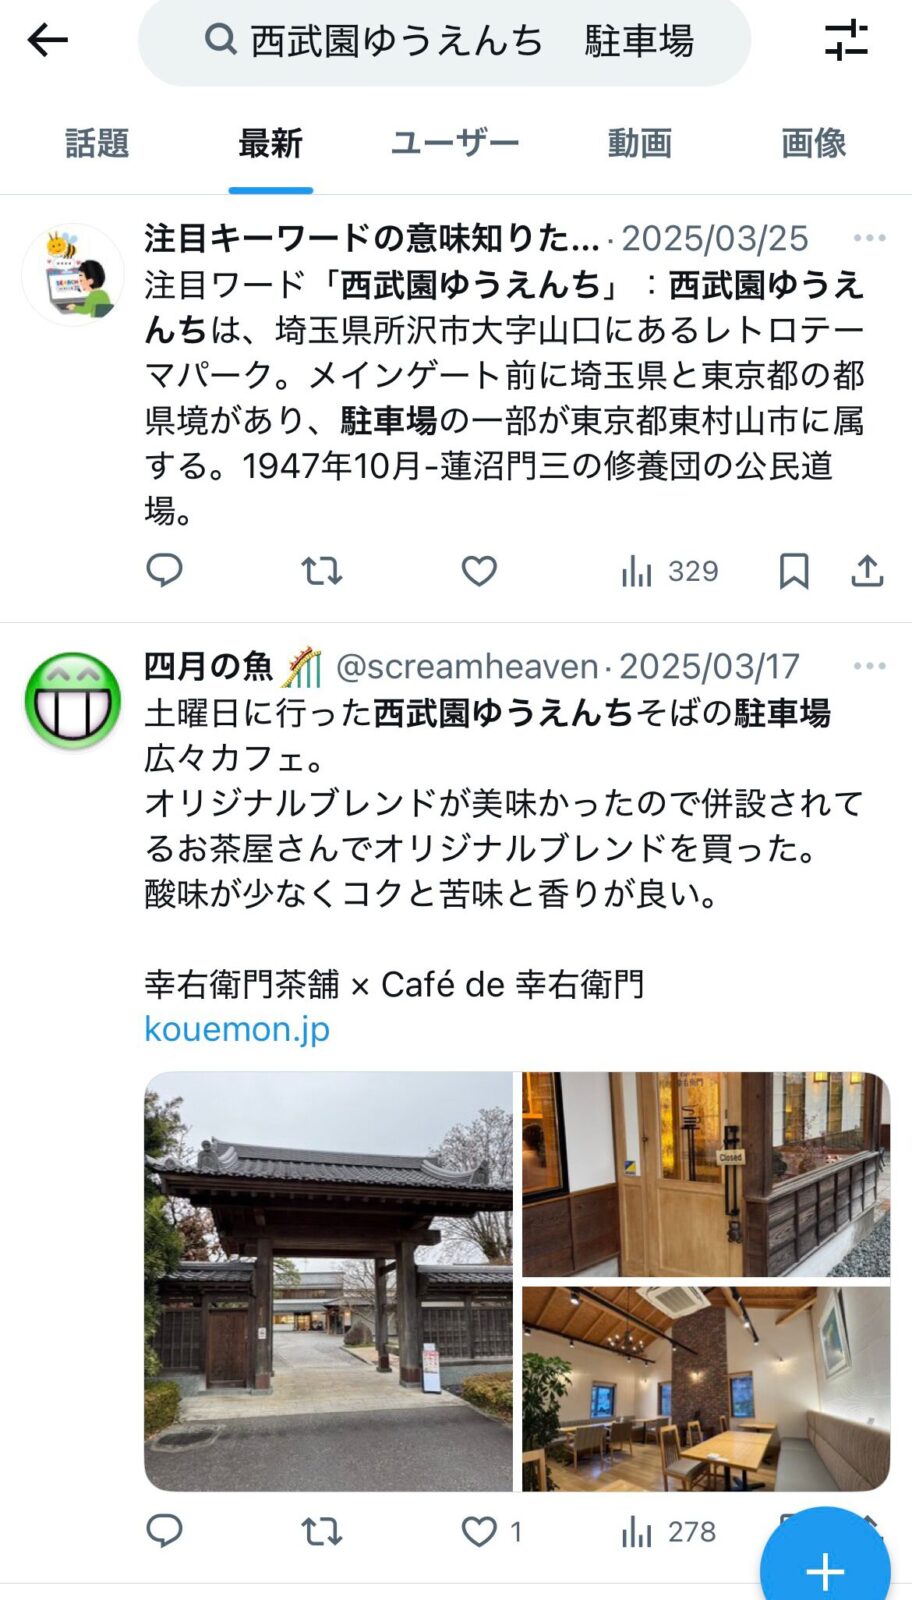Open the kouemon.jp link

(237, 1029)
